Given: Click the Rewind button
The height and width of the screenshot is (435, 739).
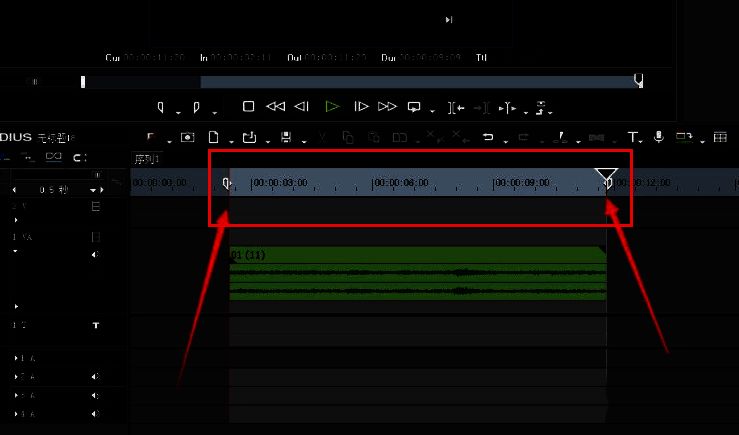Looking at the screenshot, I should [x=275, y=106].
